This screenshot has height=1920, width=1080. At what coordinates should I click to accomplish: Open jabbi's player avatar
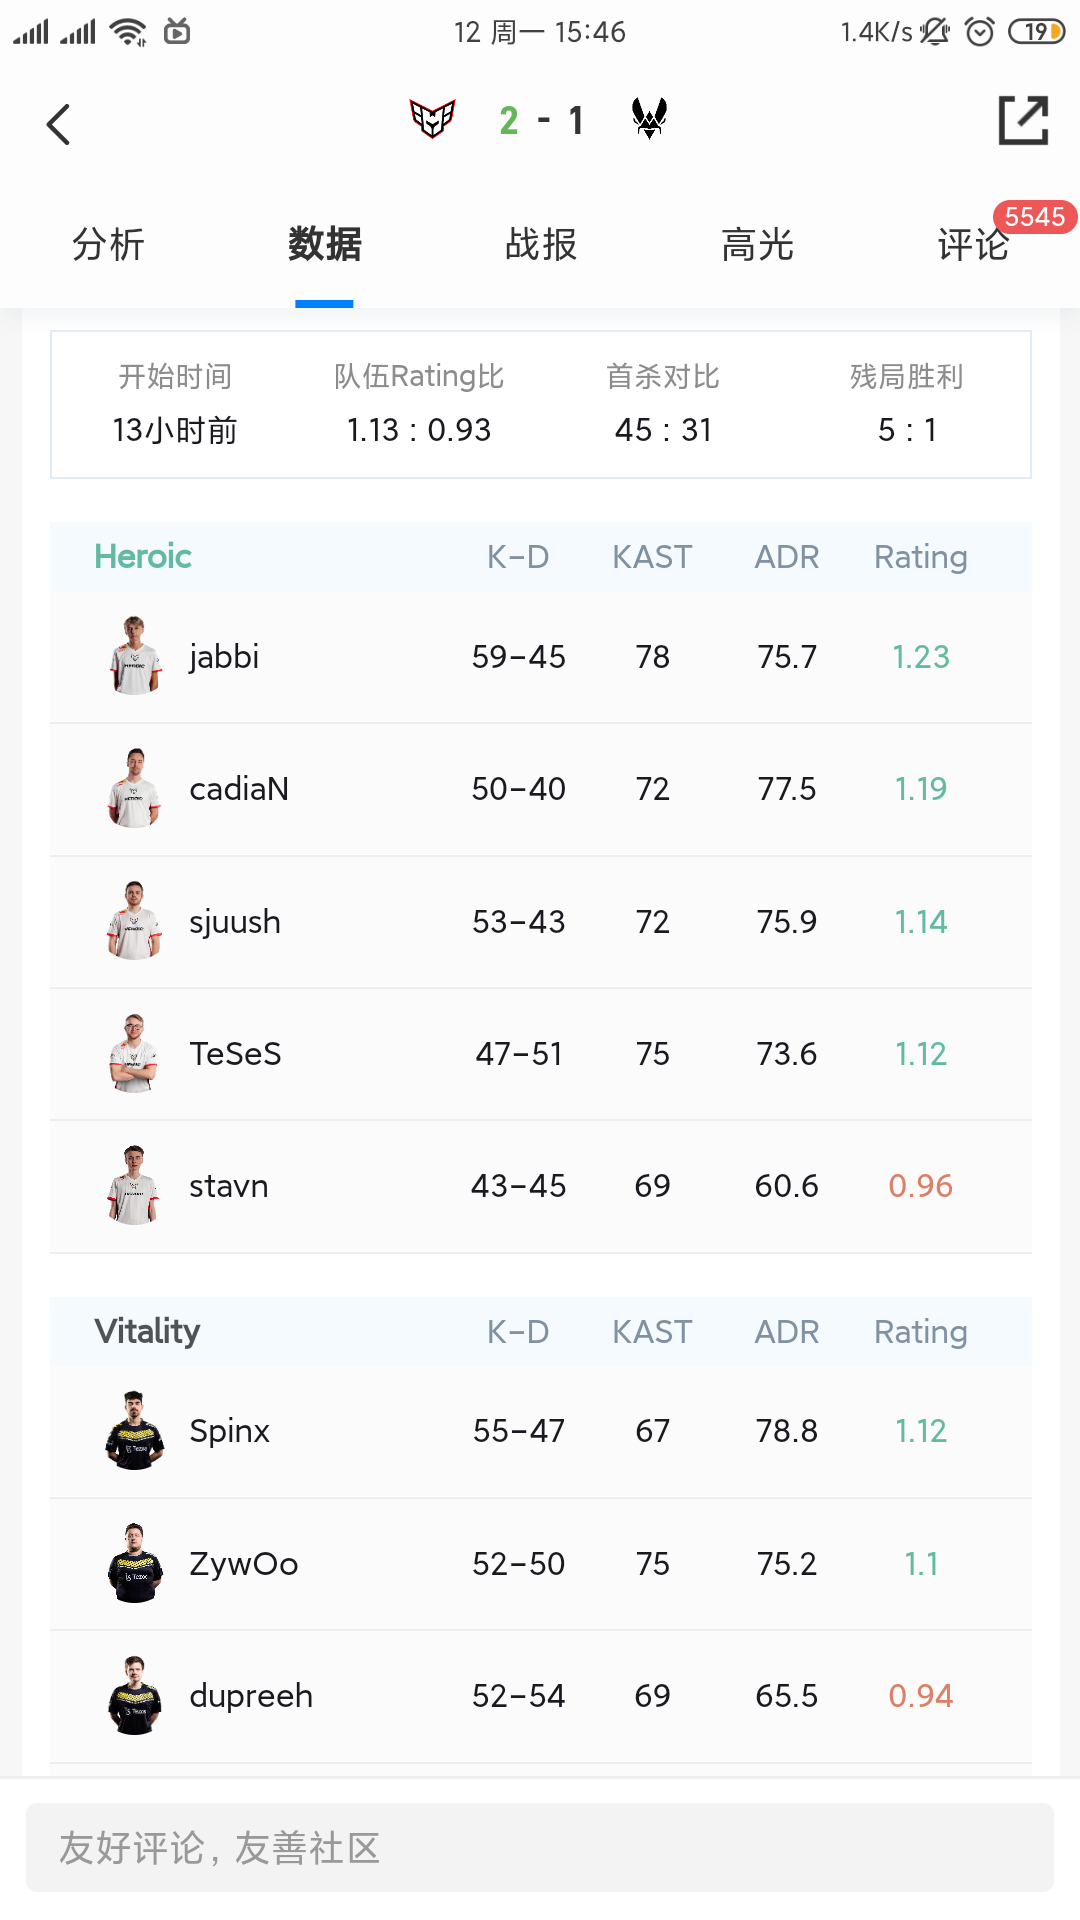135,656
